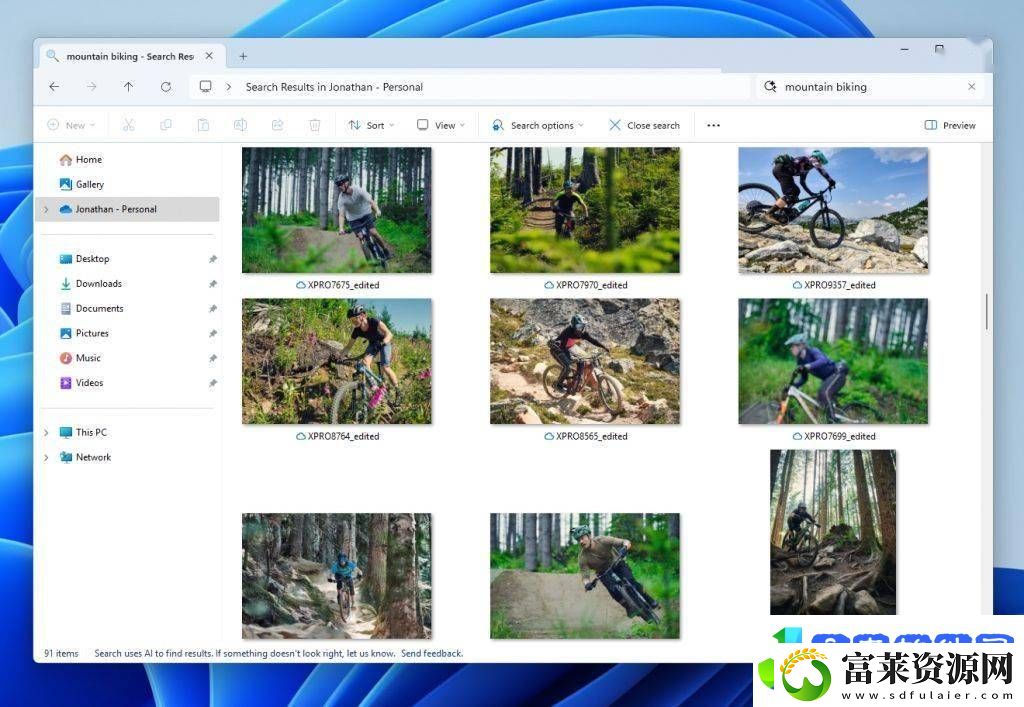Select the XPRO9357_edited thumbnail

[833, 210]
